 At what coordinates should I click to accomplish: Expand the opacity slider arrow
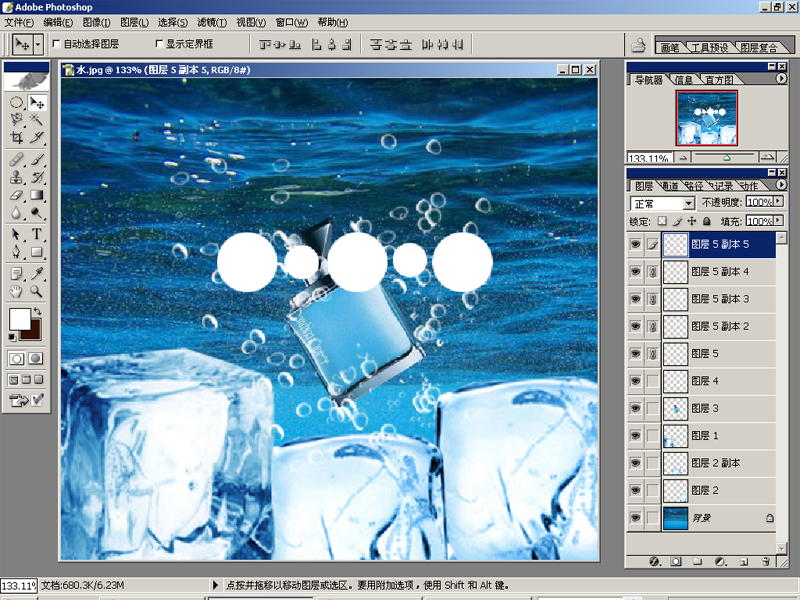click(x=778, y=202)
